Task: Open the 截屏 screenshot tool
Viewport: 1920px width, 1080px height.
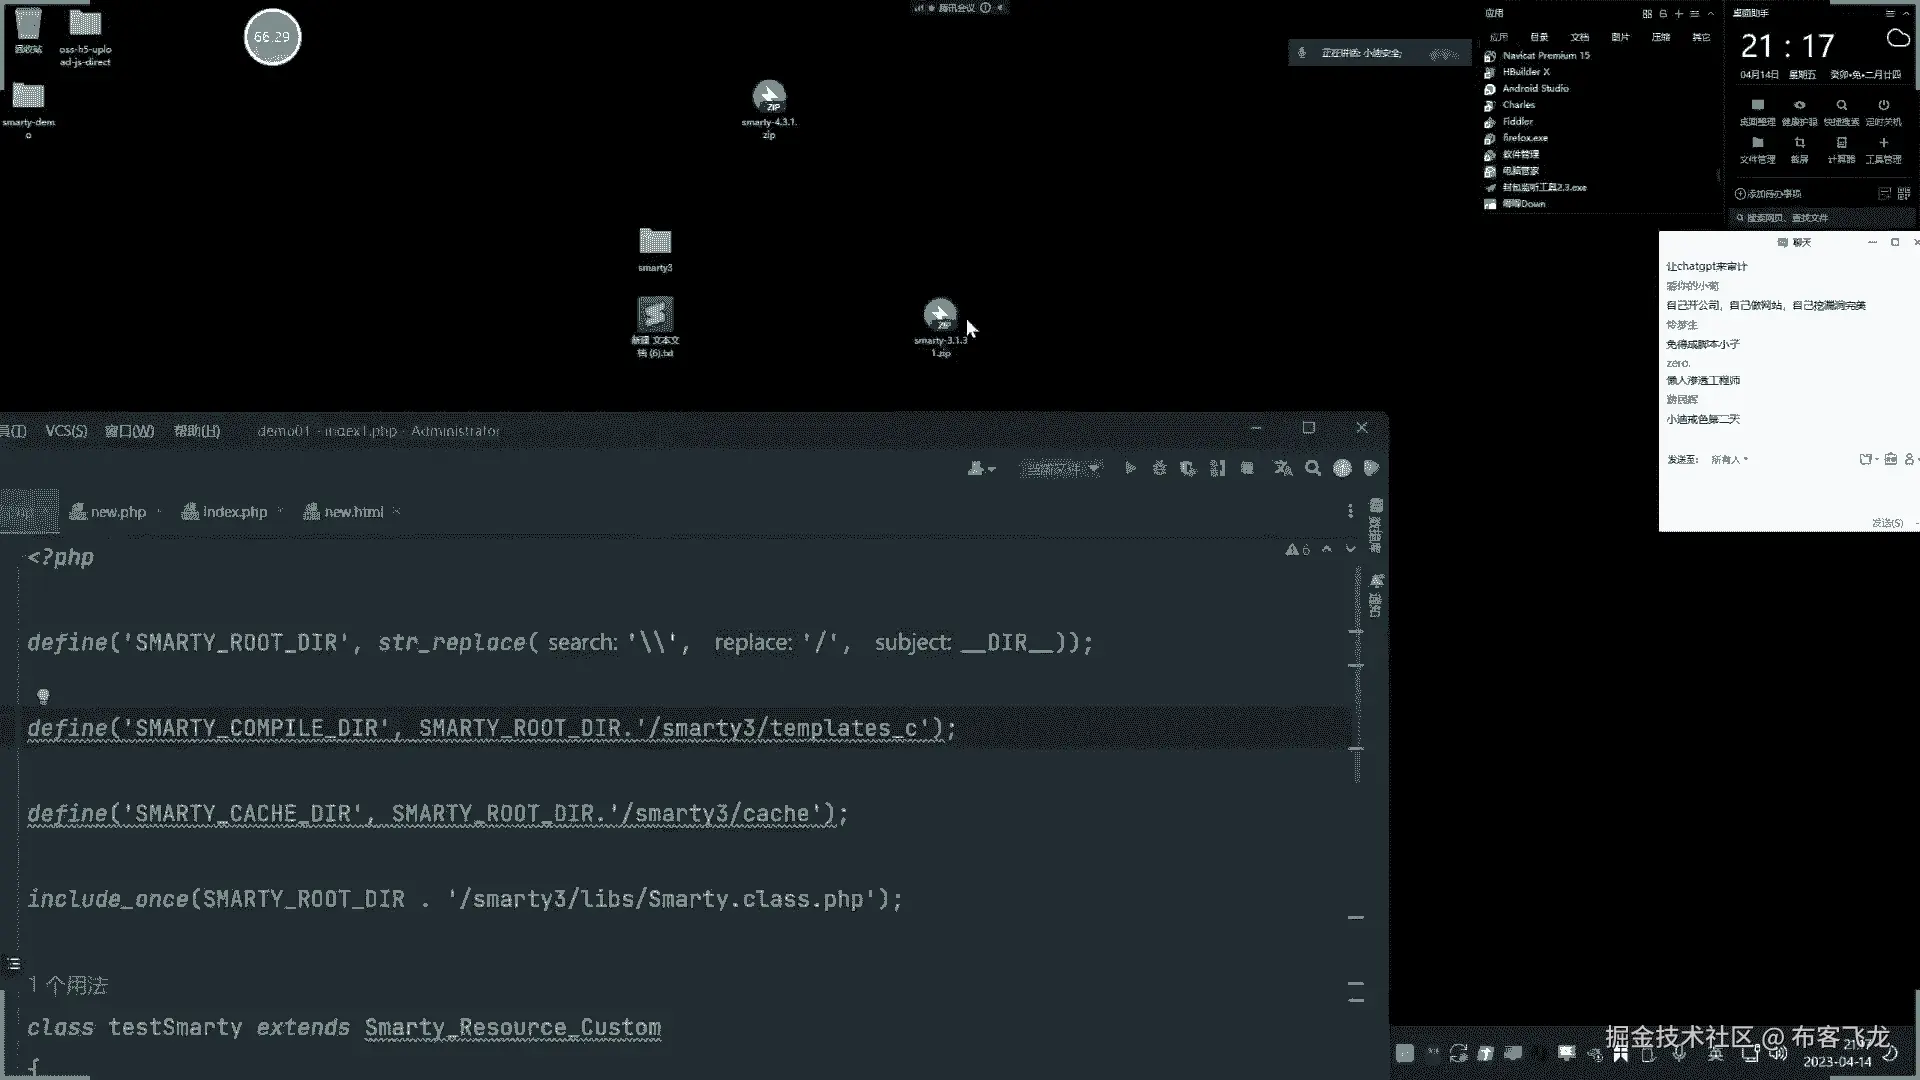Action: click(x=1799, y=148)
